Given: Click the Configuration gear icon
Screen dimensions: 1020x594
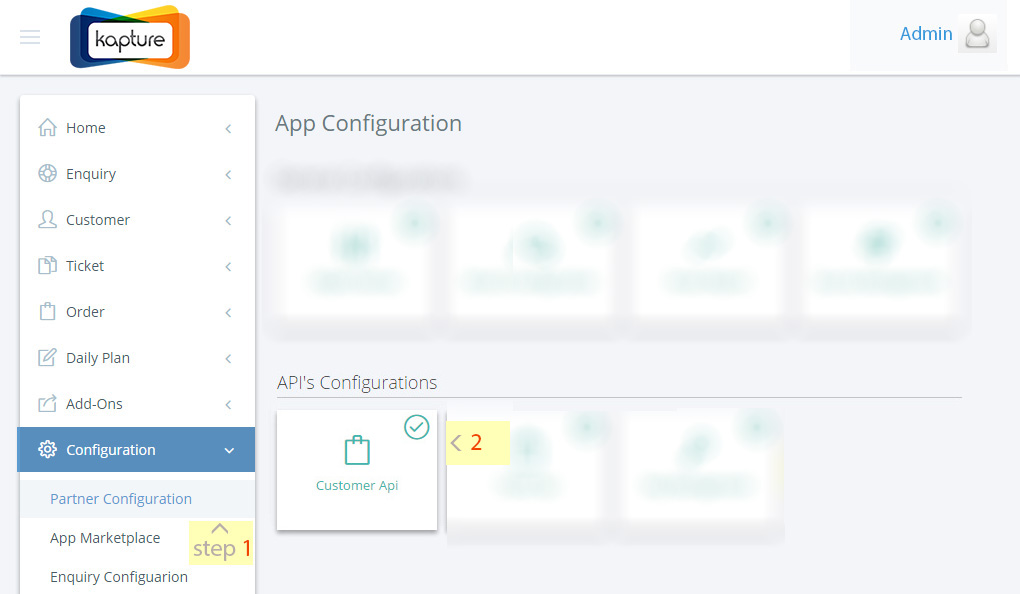Looking at the screenshot, I should (47, 450).
